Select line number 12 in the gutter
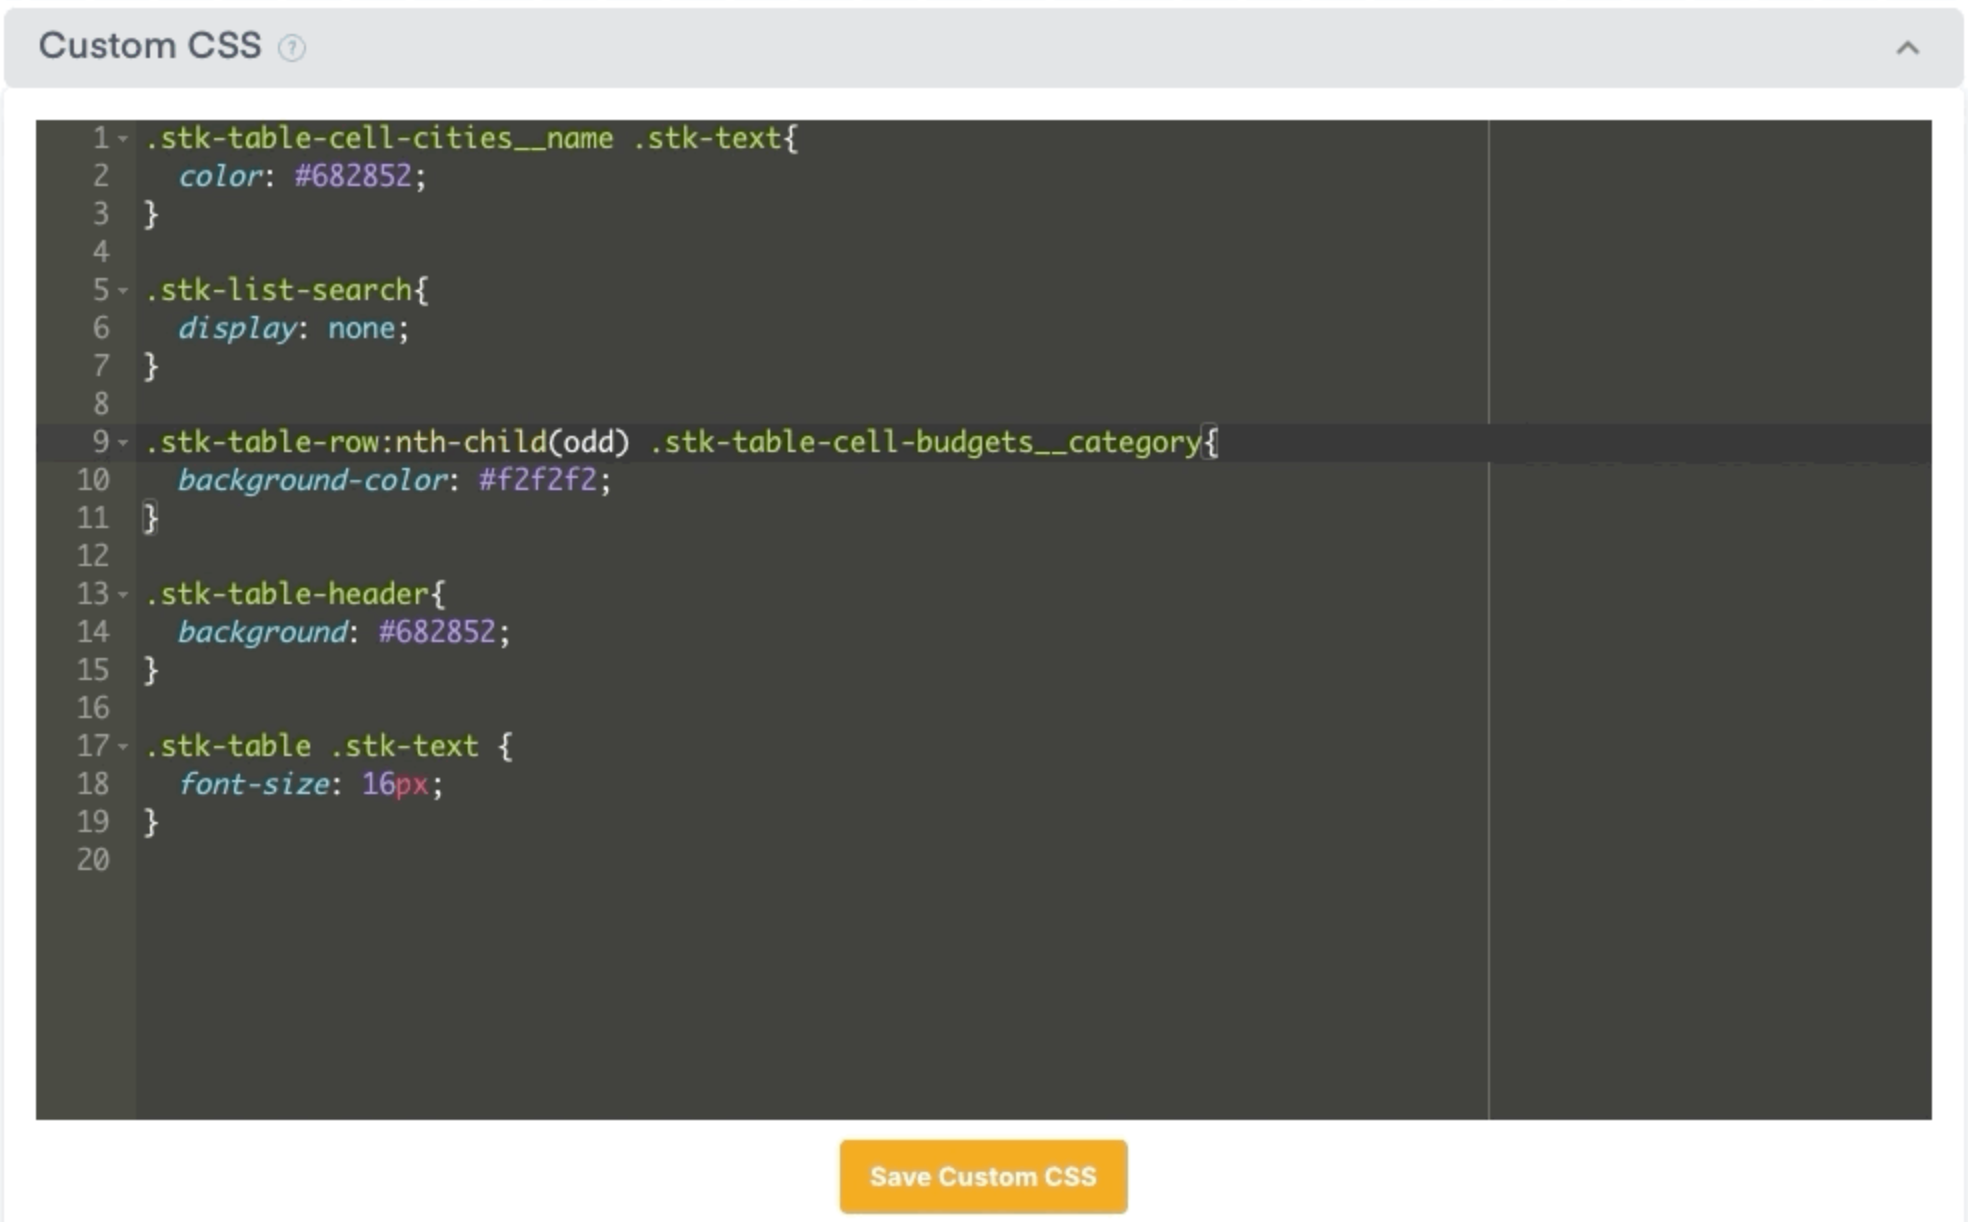The image size is (1968, 1222). [x=93, y=556]
